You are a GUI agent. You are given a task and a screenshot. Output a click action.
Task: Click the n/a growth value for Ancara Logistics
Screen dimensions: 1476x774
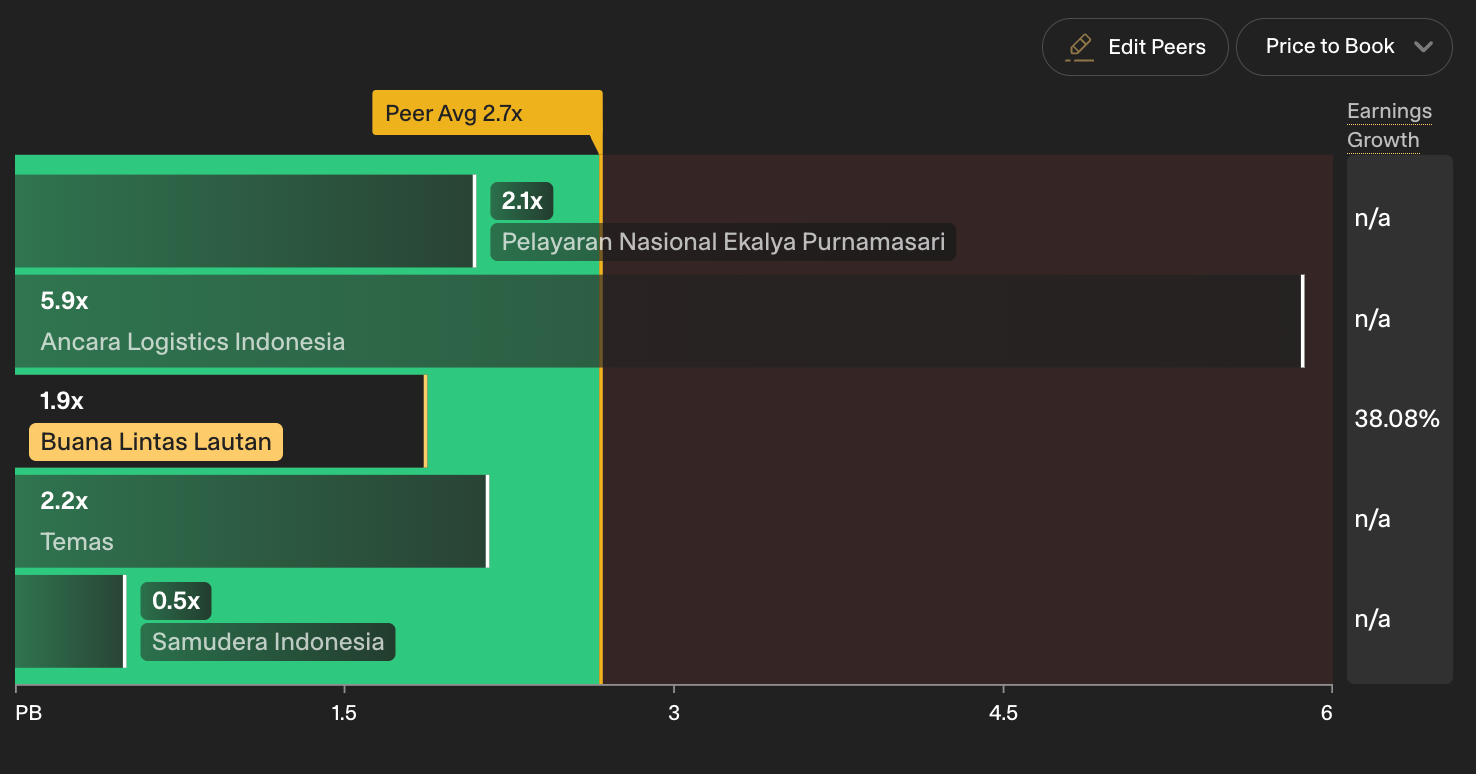coord(1373,319)
